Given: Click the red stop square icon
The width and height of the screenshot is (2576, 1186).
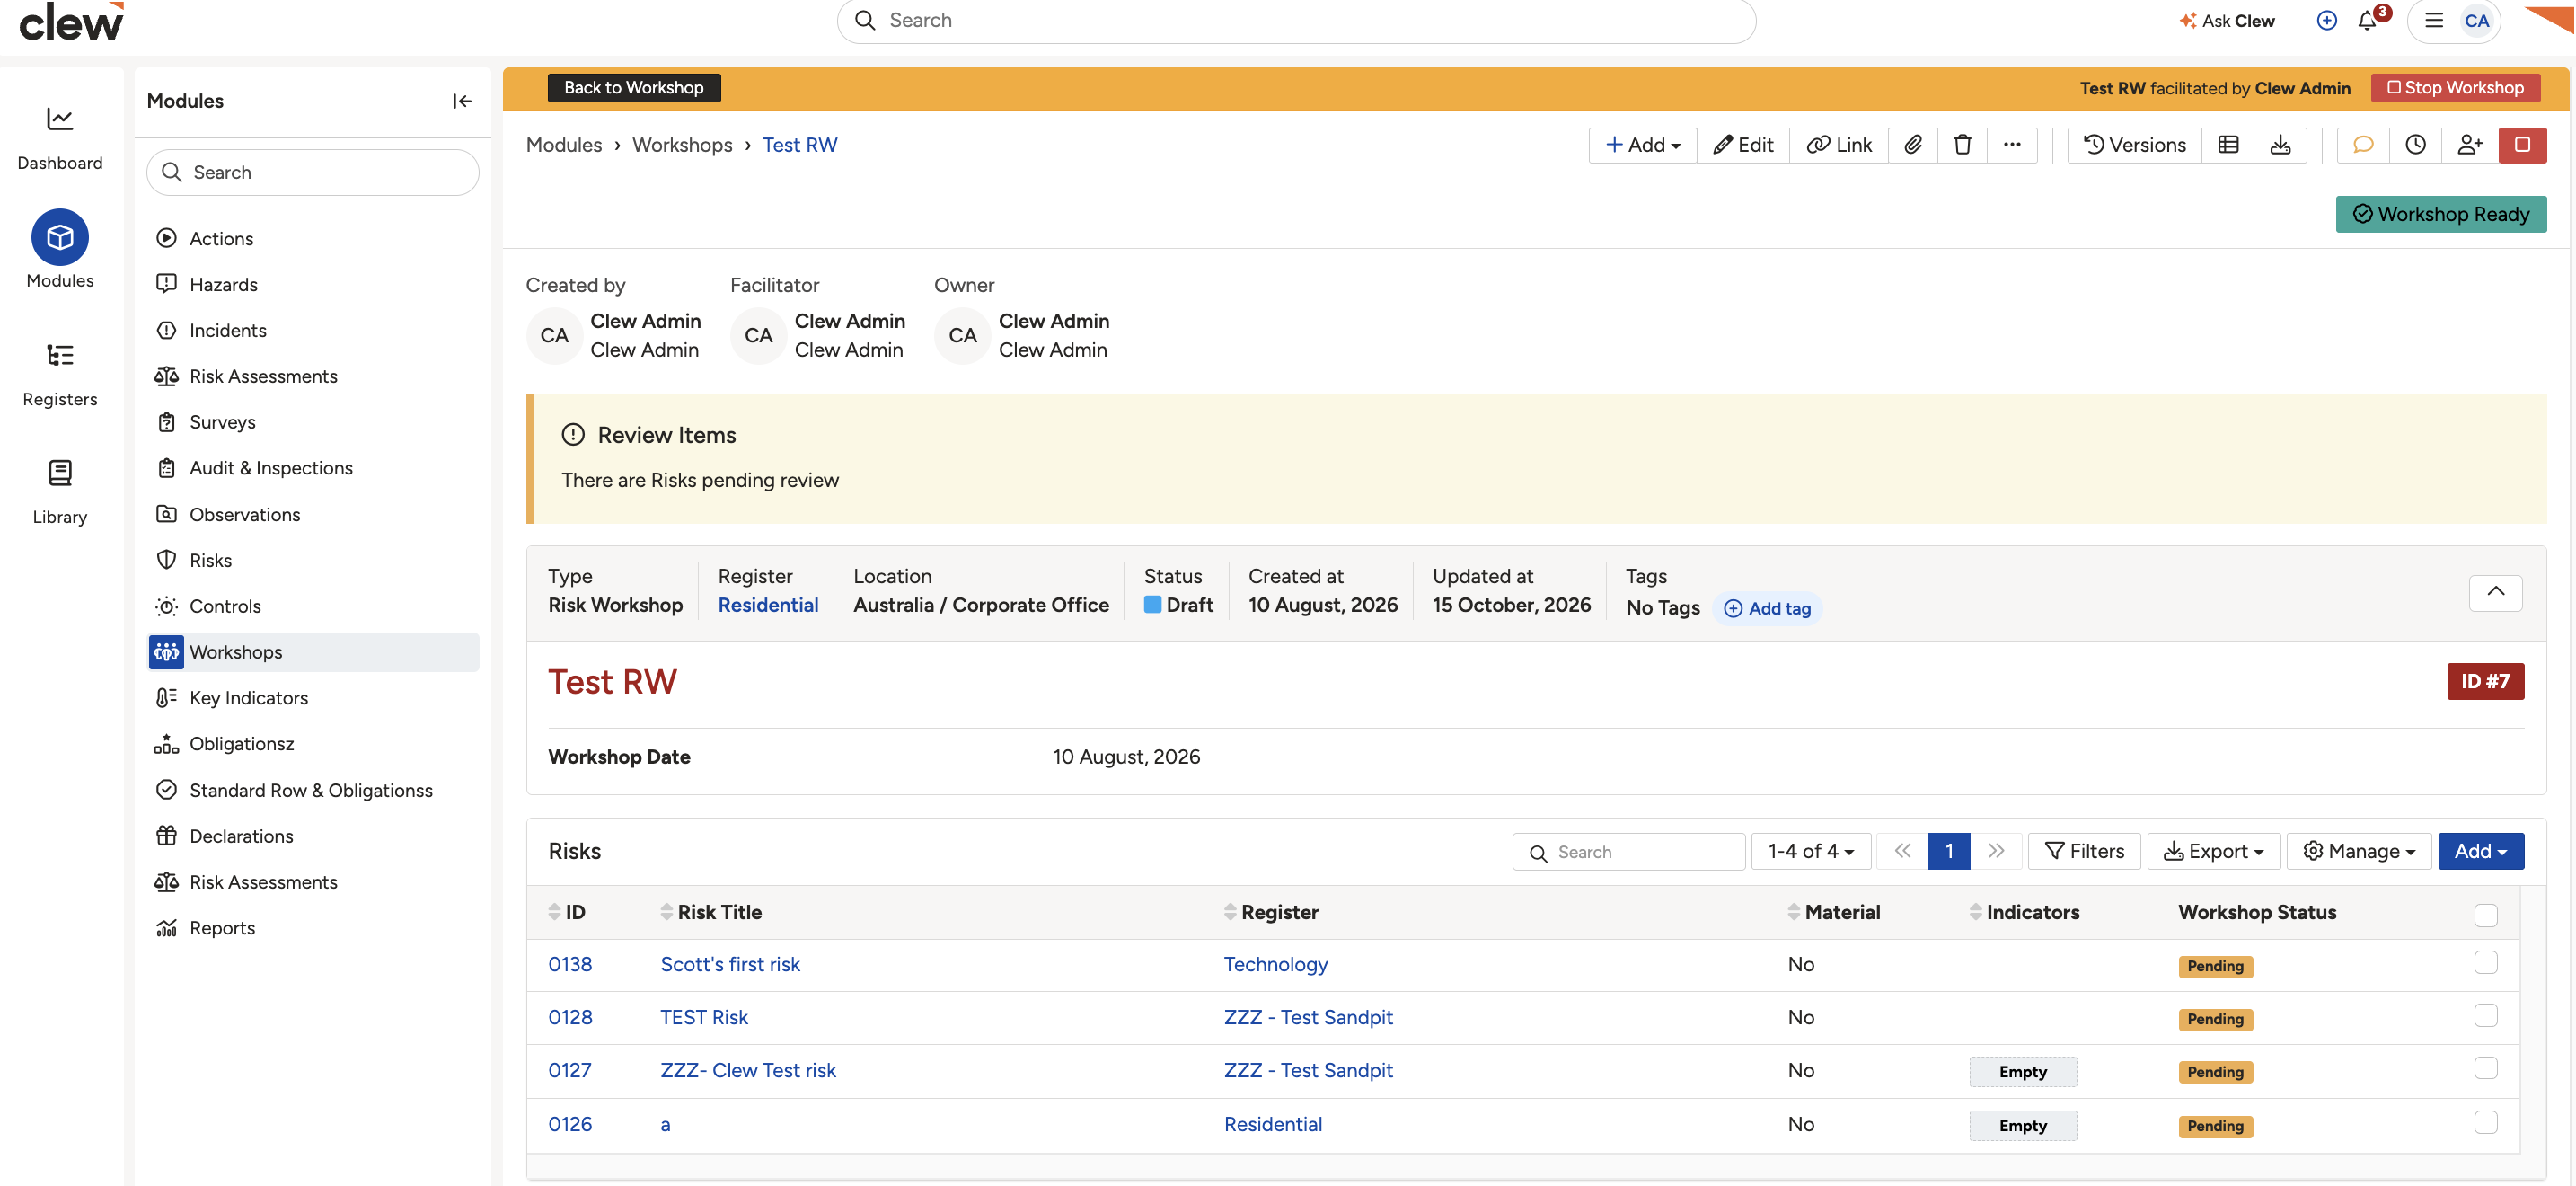Looking at the screenshot, I should click(x=2522, y=145).
